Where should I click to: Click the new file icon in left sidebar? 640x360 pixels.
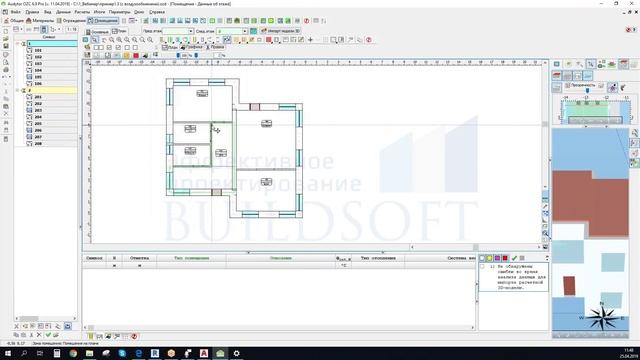[x=6, y=31]
